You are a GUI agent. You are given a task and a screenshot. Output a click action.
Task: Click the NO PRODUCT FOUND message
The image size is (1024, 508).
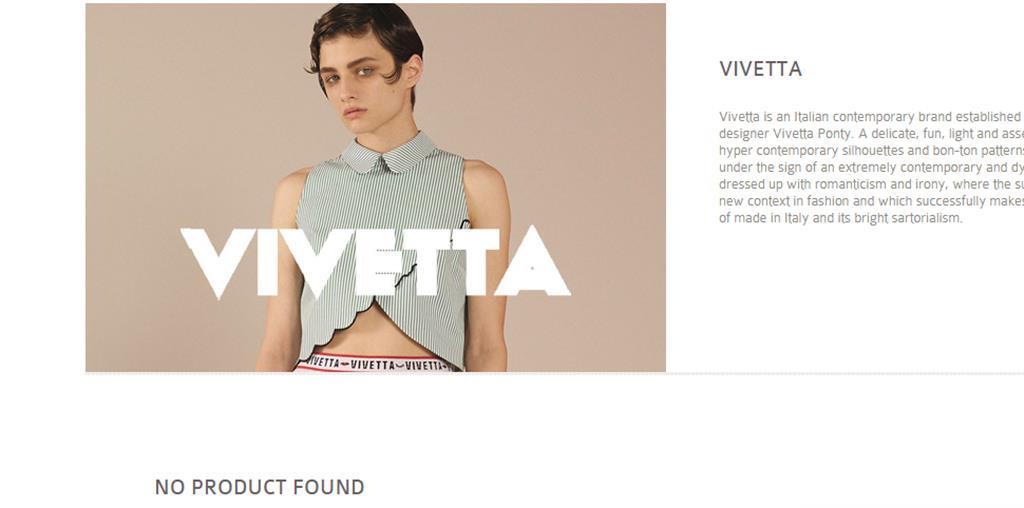click(x=259, y=487)
